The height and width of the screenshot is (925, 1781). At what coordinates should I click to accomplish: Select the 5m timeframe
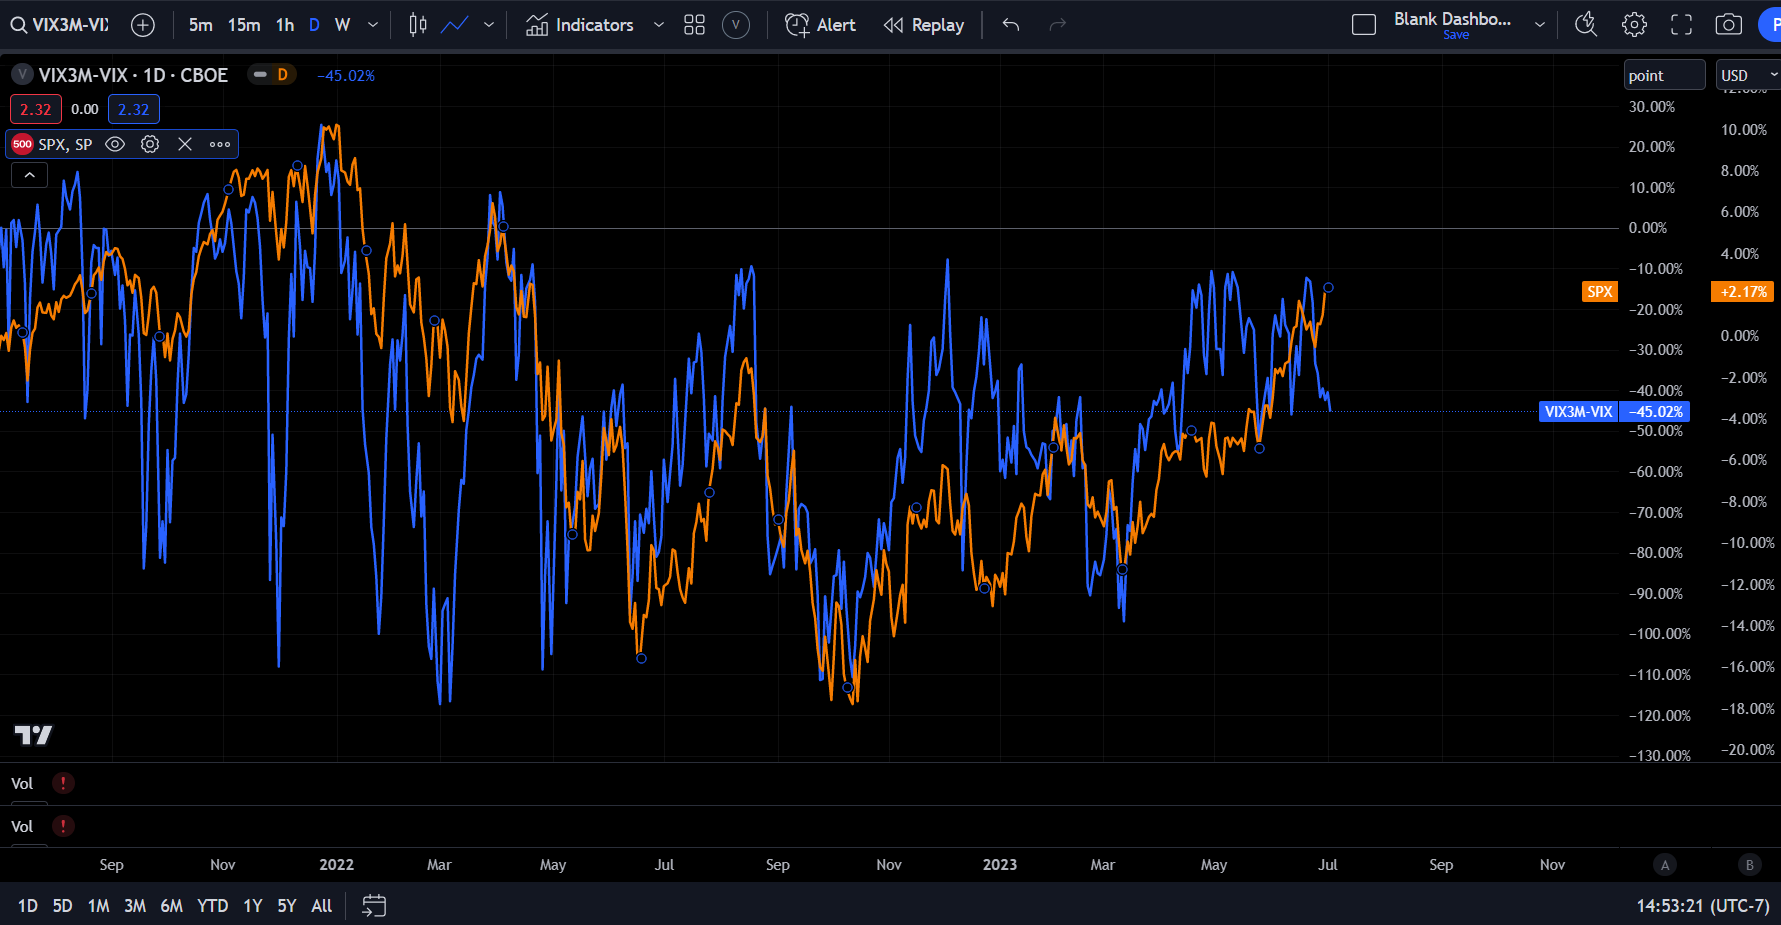[x=201, y=25]
